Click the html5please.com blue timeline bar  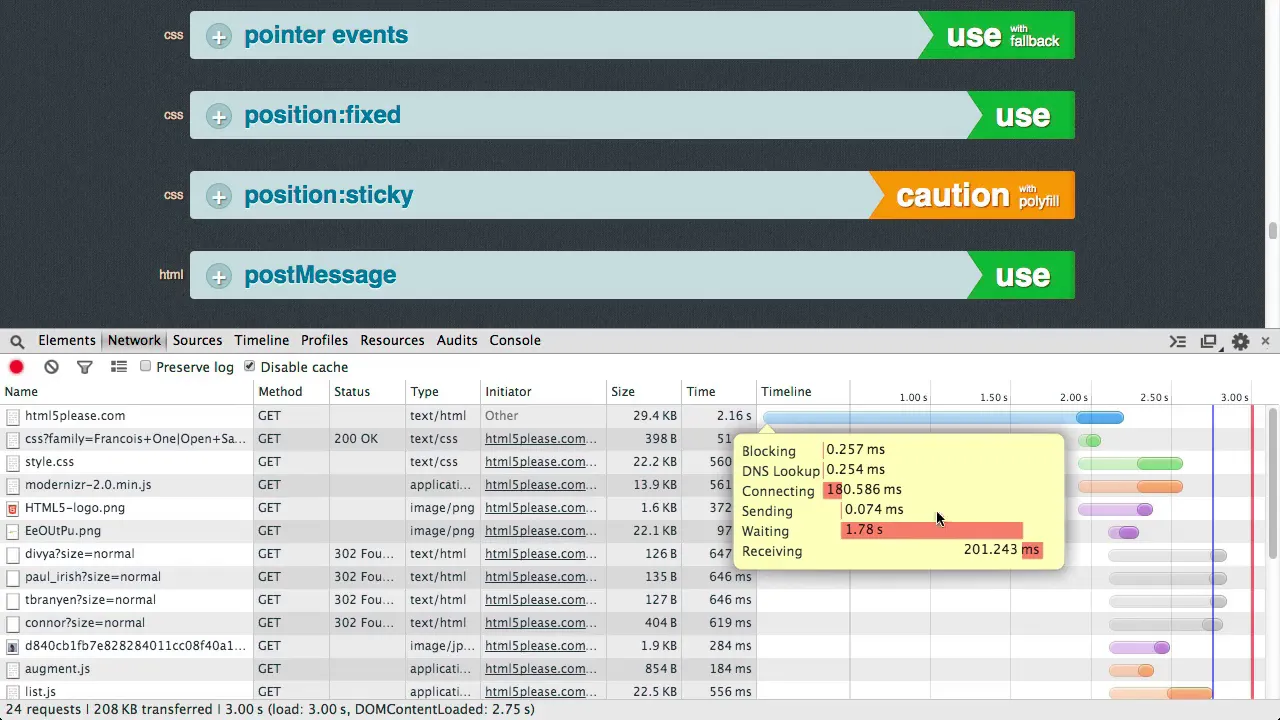[x=943, y=417]
